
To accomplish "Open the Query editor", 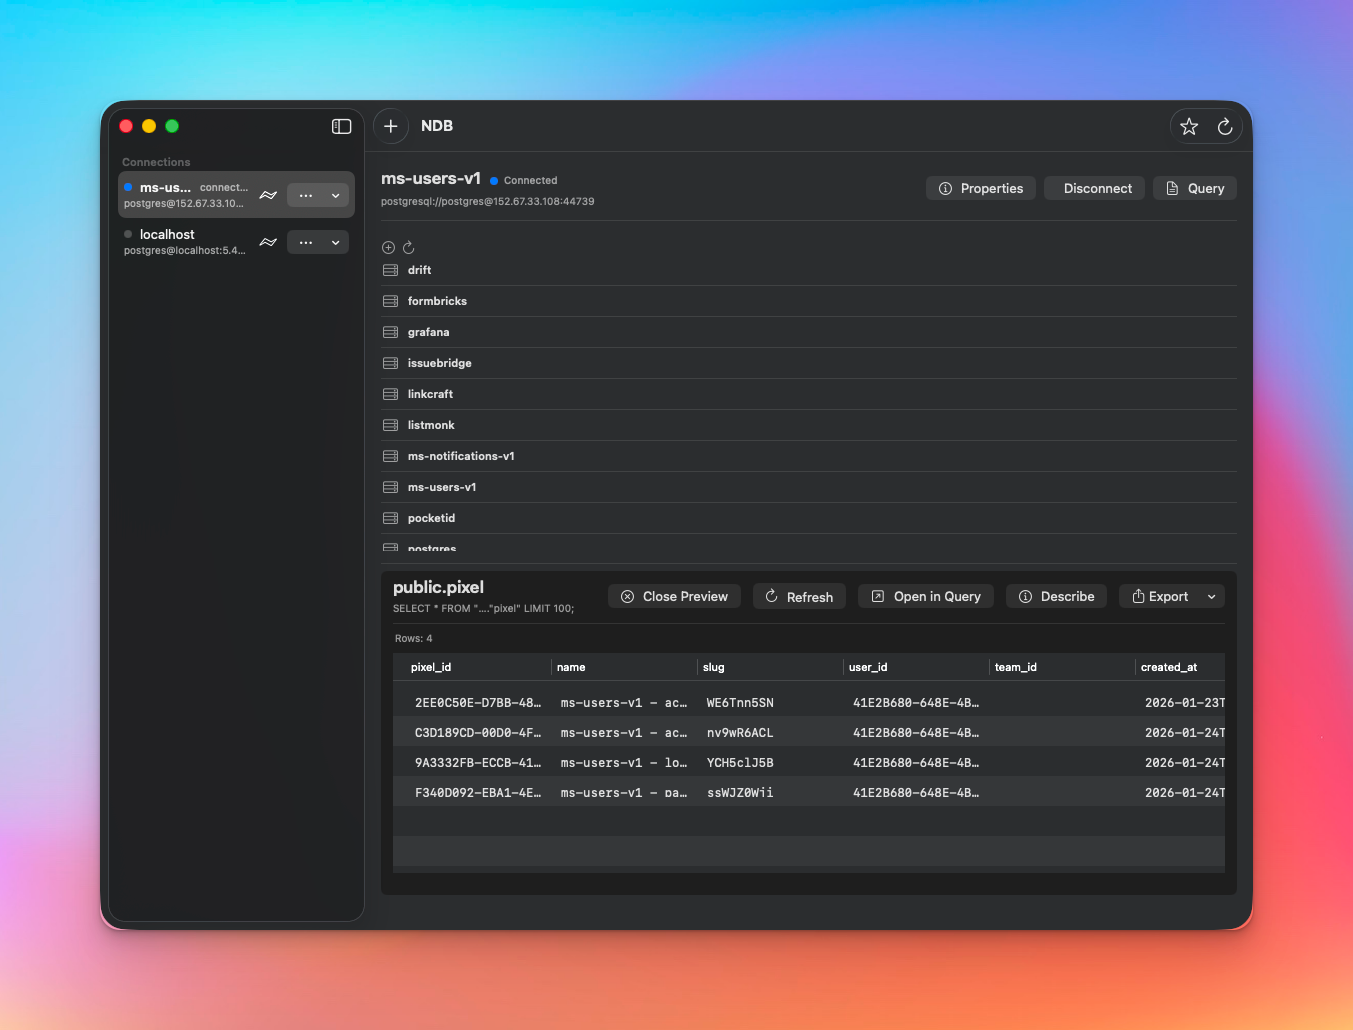I will 1194,188.
